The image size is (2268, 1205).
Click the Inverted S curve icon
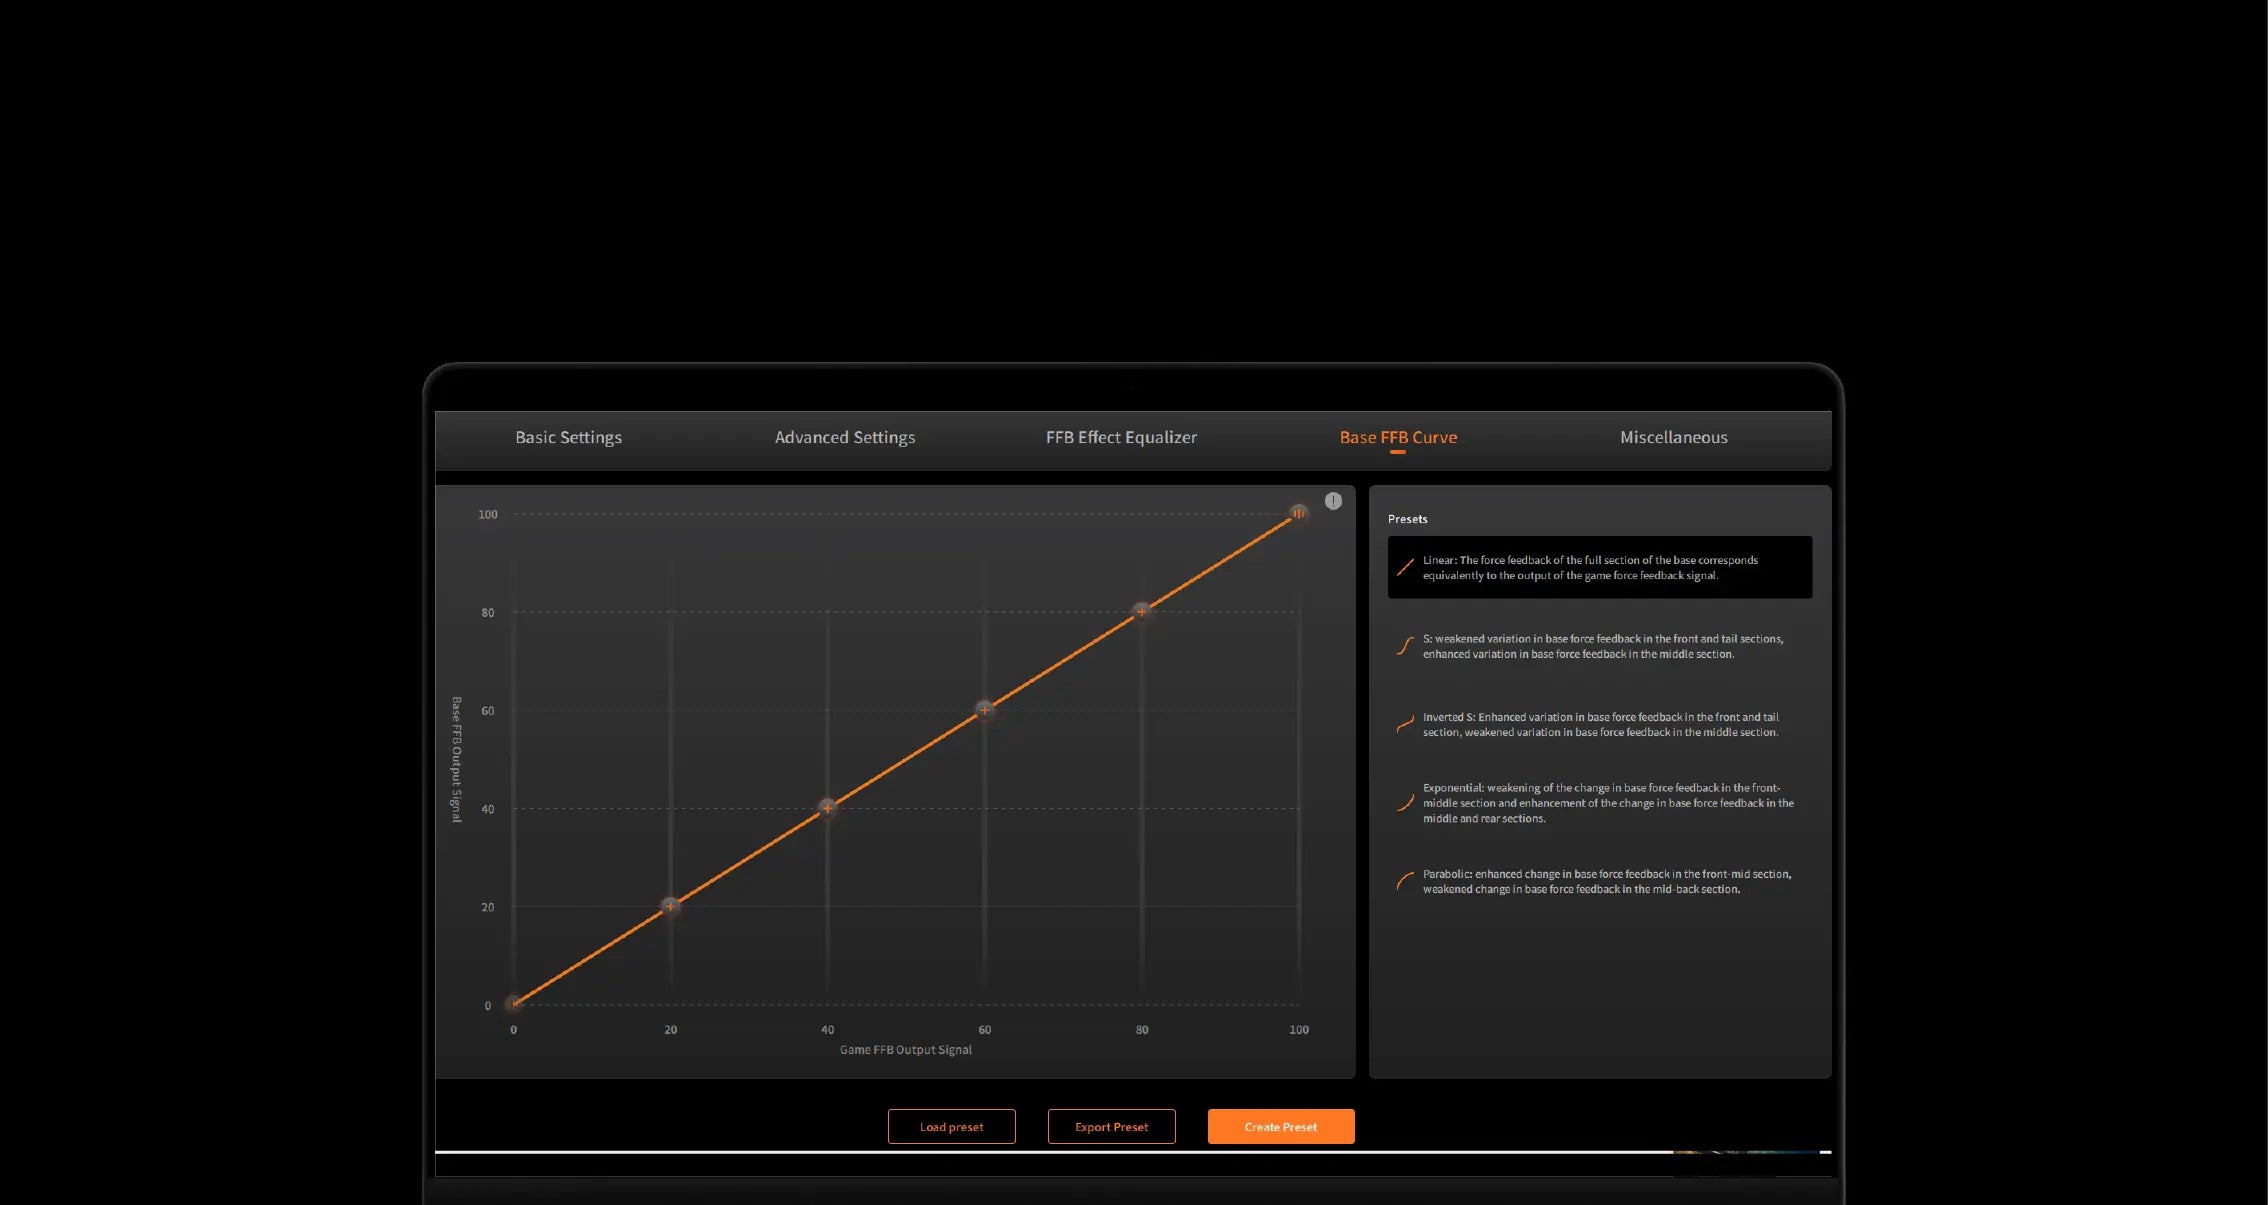click(x=1405, y=724)
